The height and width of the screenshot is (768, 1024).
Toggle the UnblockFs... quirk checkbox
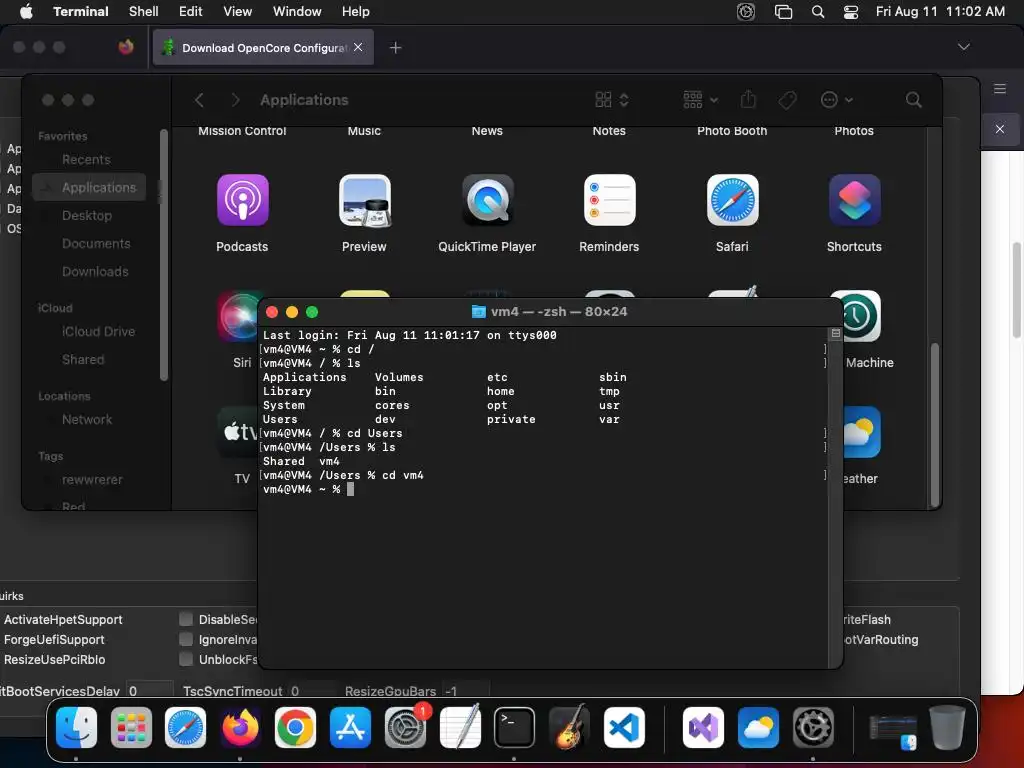[186, 660]
